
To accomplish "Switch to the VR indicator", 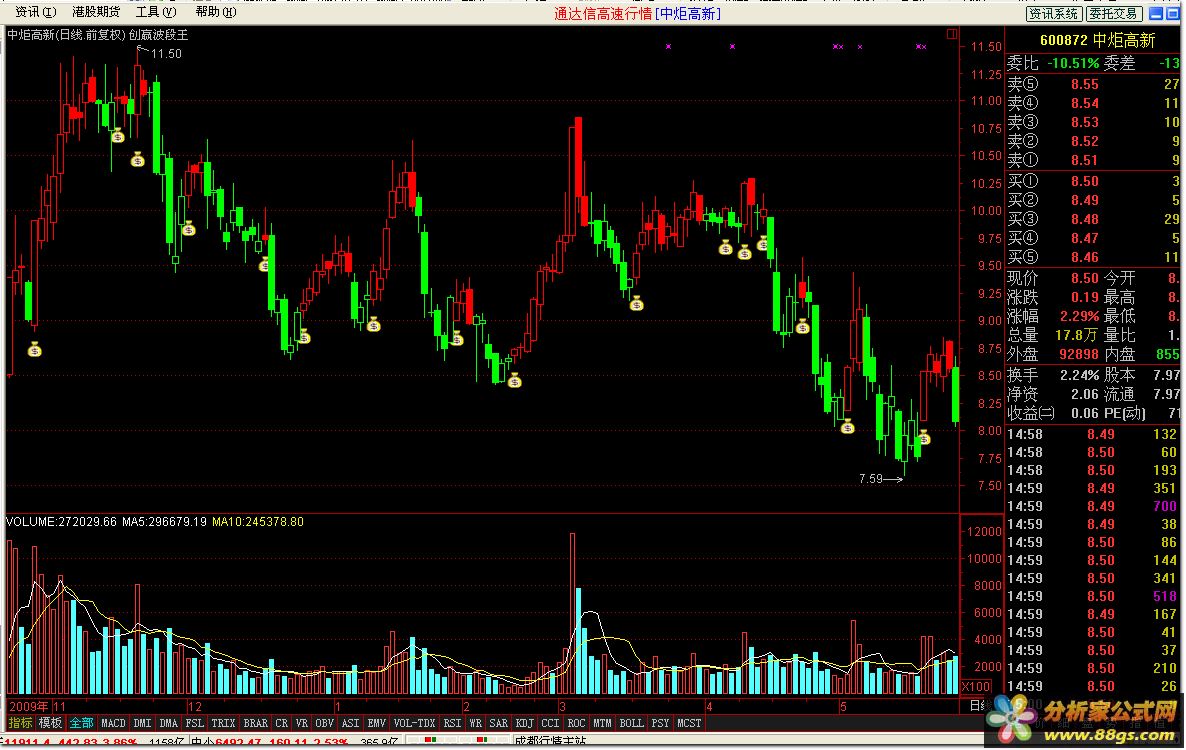I will [302, 724].
